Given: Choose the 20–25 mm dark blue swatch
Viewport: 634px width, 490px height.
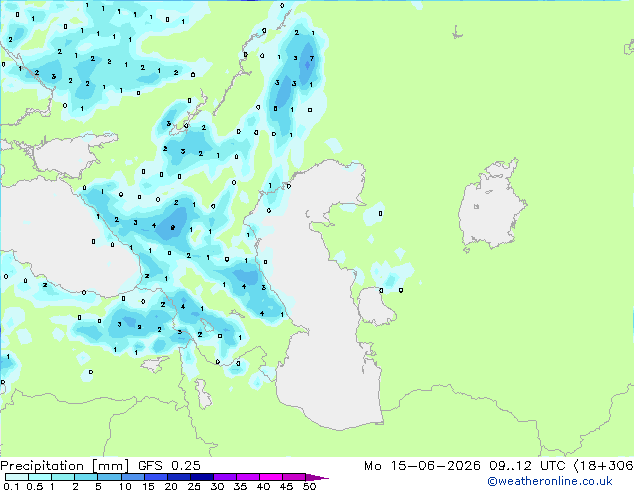Looking at the screenshot, I should (178, 477).
